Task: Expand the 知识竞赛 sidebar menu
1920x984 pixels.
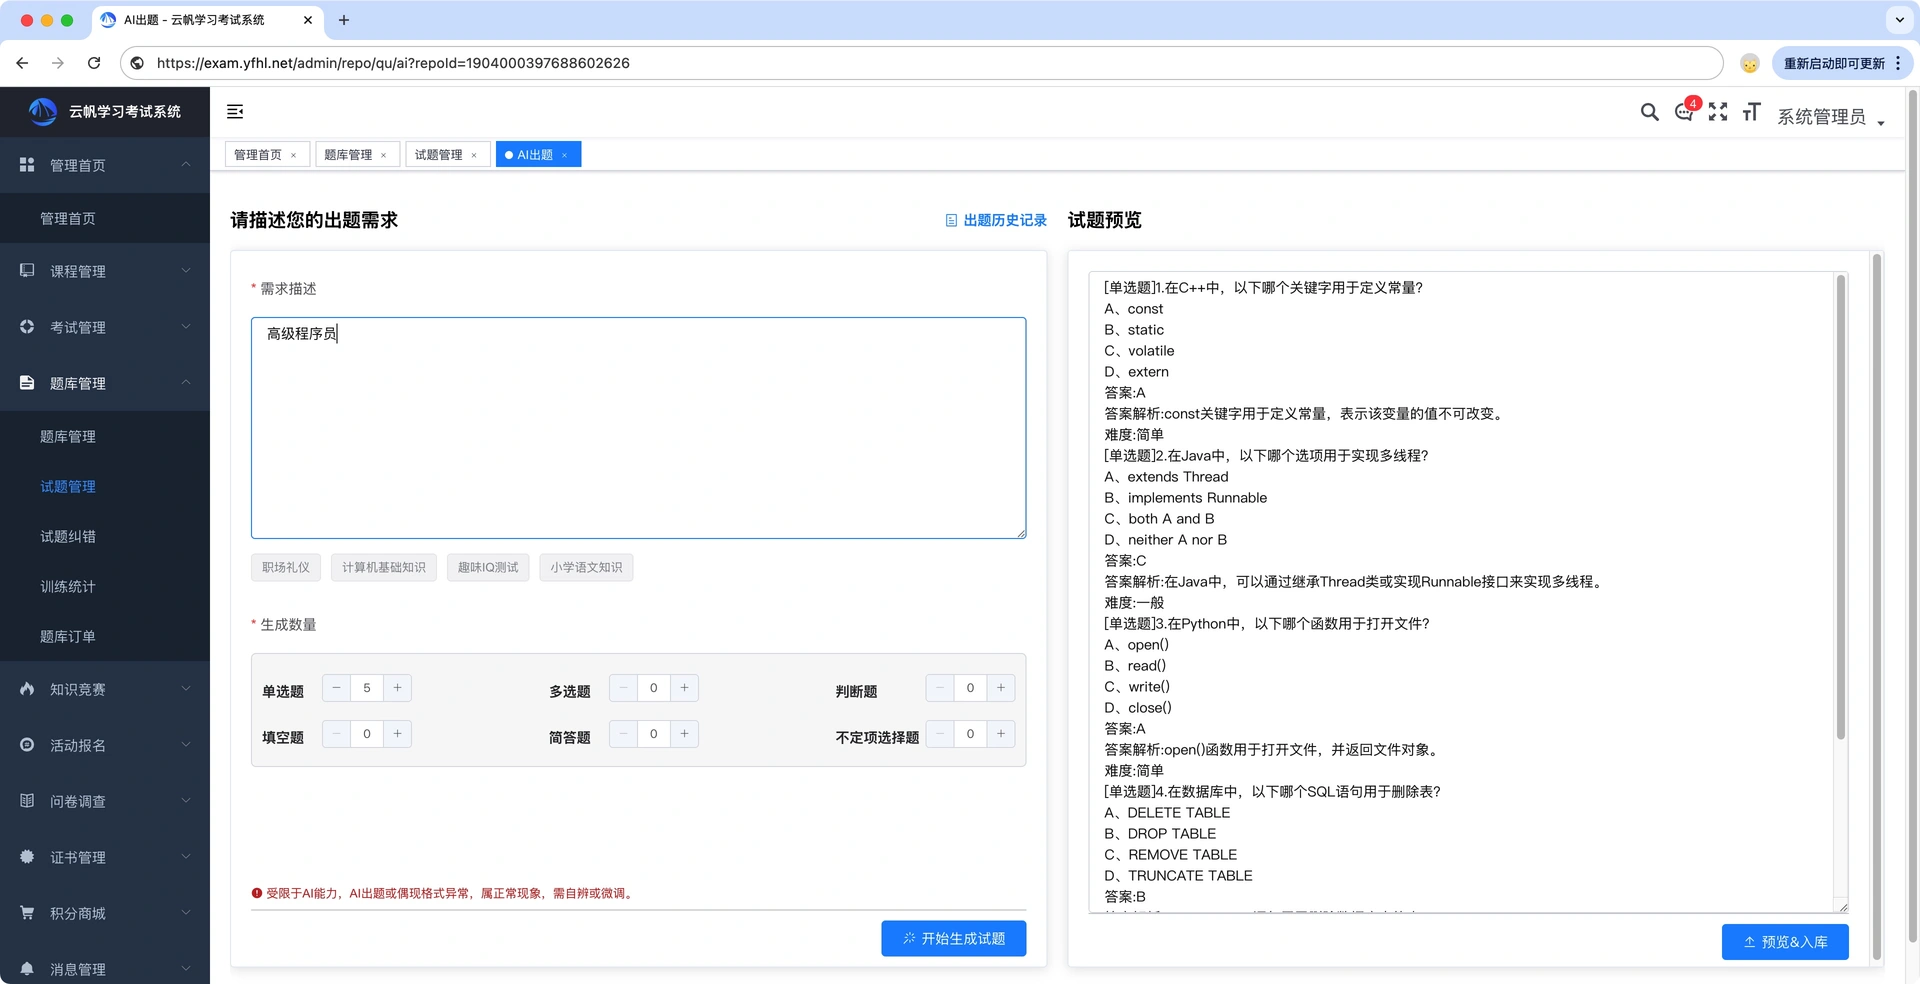Action: pos(105,689)
